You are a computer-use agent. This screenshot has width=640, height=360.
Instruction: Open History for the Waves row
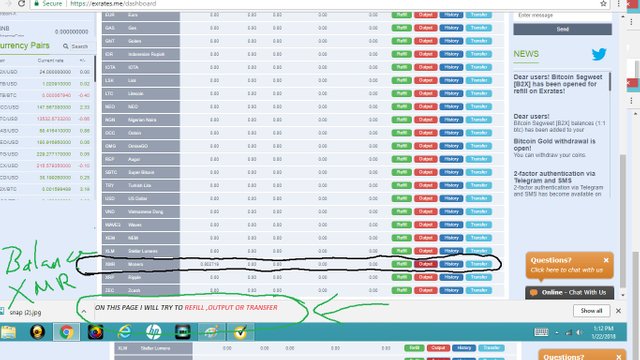(x=451, y=224)
